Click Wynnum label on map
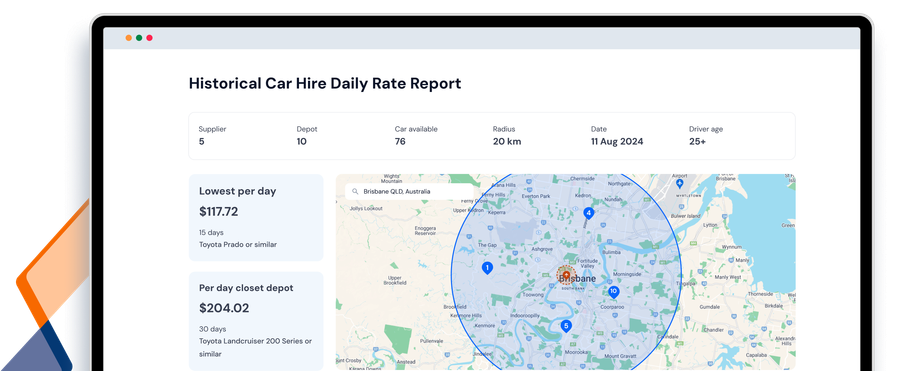 (x=732, y=247)
